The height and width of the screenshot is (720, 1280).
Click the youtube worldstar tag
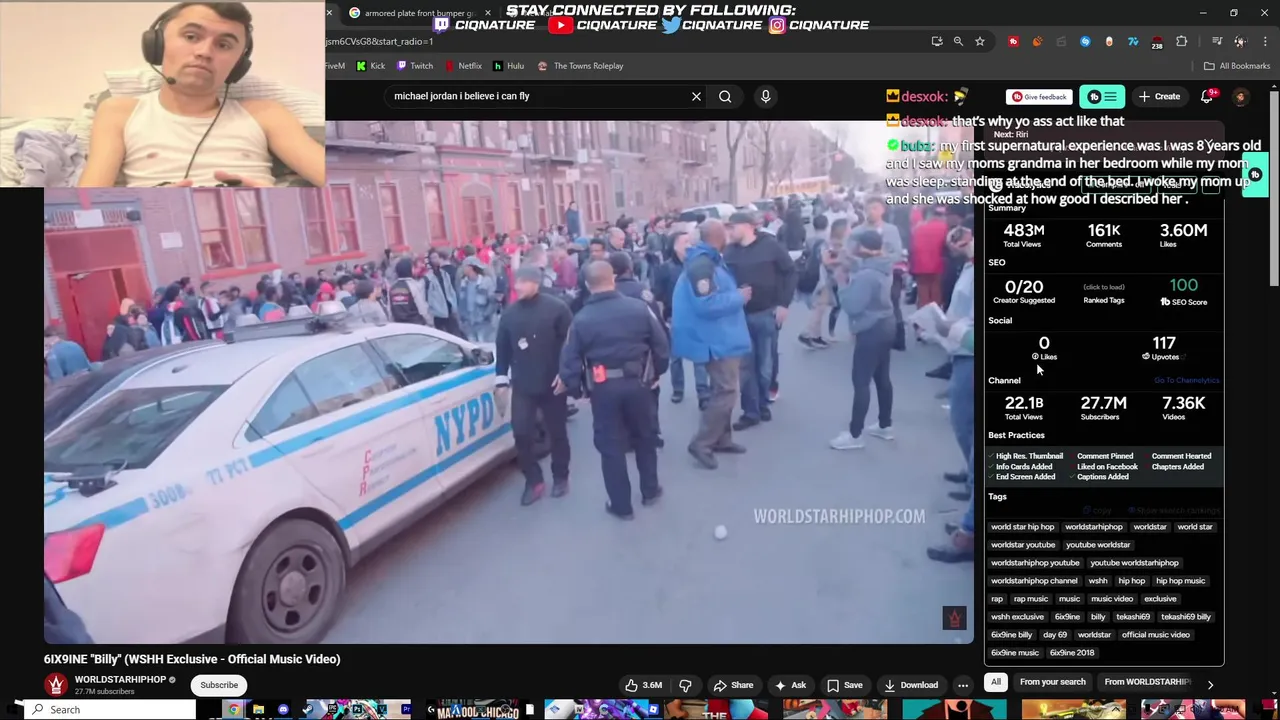tap(1098, 545)
